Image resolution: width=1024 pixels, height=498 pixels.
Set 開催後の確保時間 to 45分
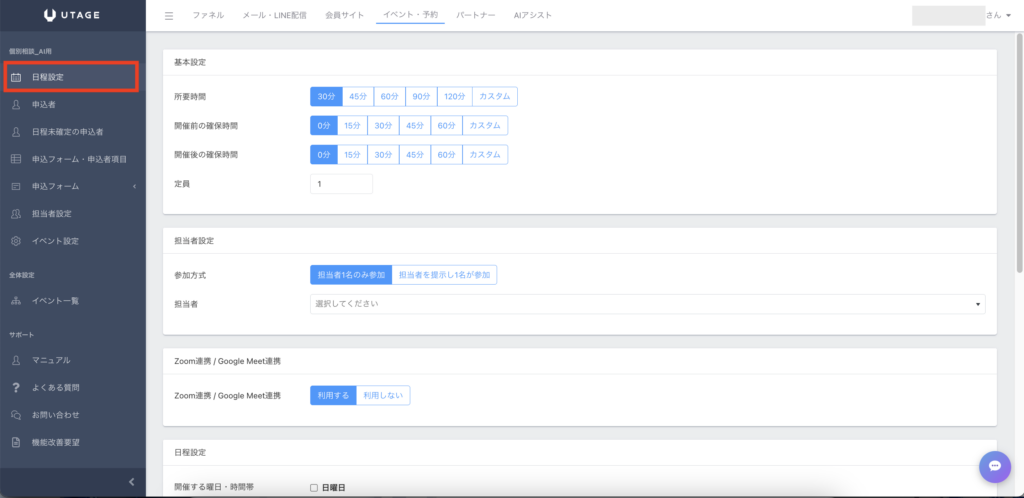pos(415,155)
